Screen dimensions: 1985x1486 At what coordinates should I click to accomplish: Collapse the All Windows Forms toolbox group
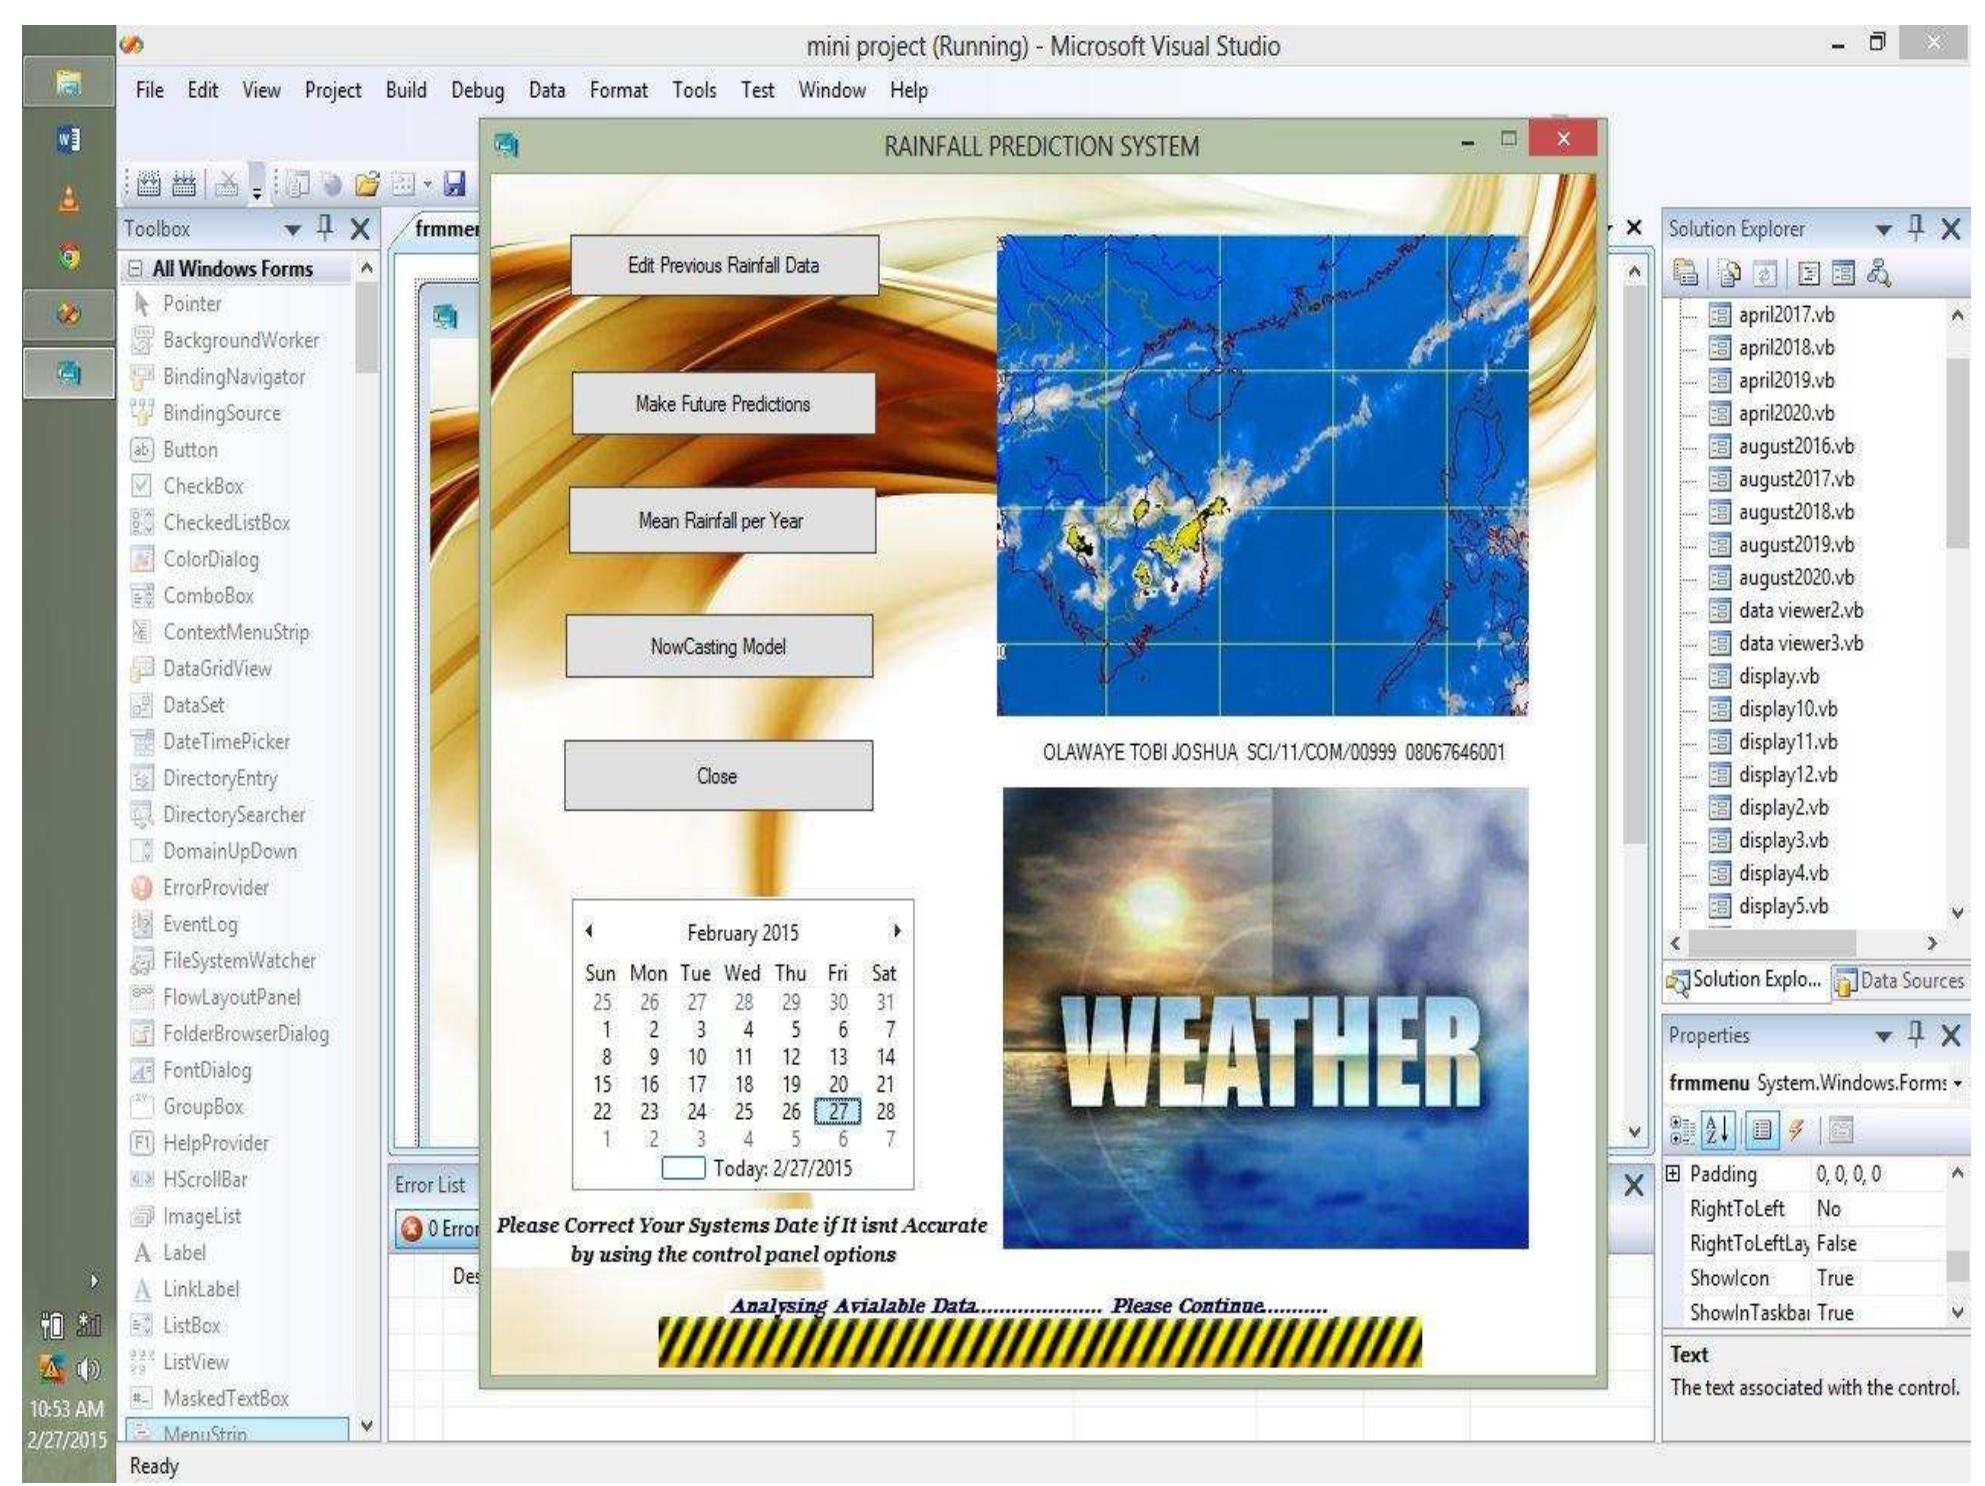[x=136, y=269]
